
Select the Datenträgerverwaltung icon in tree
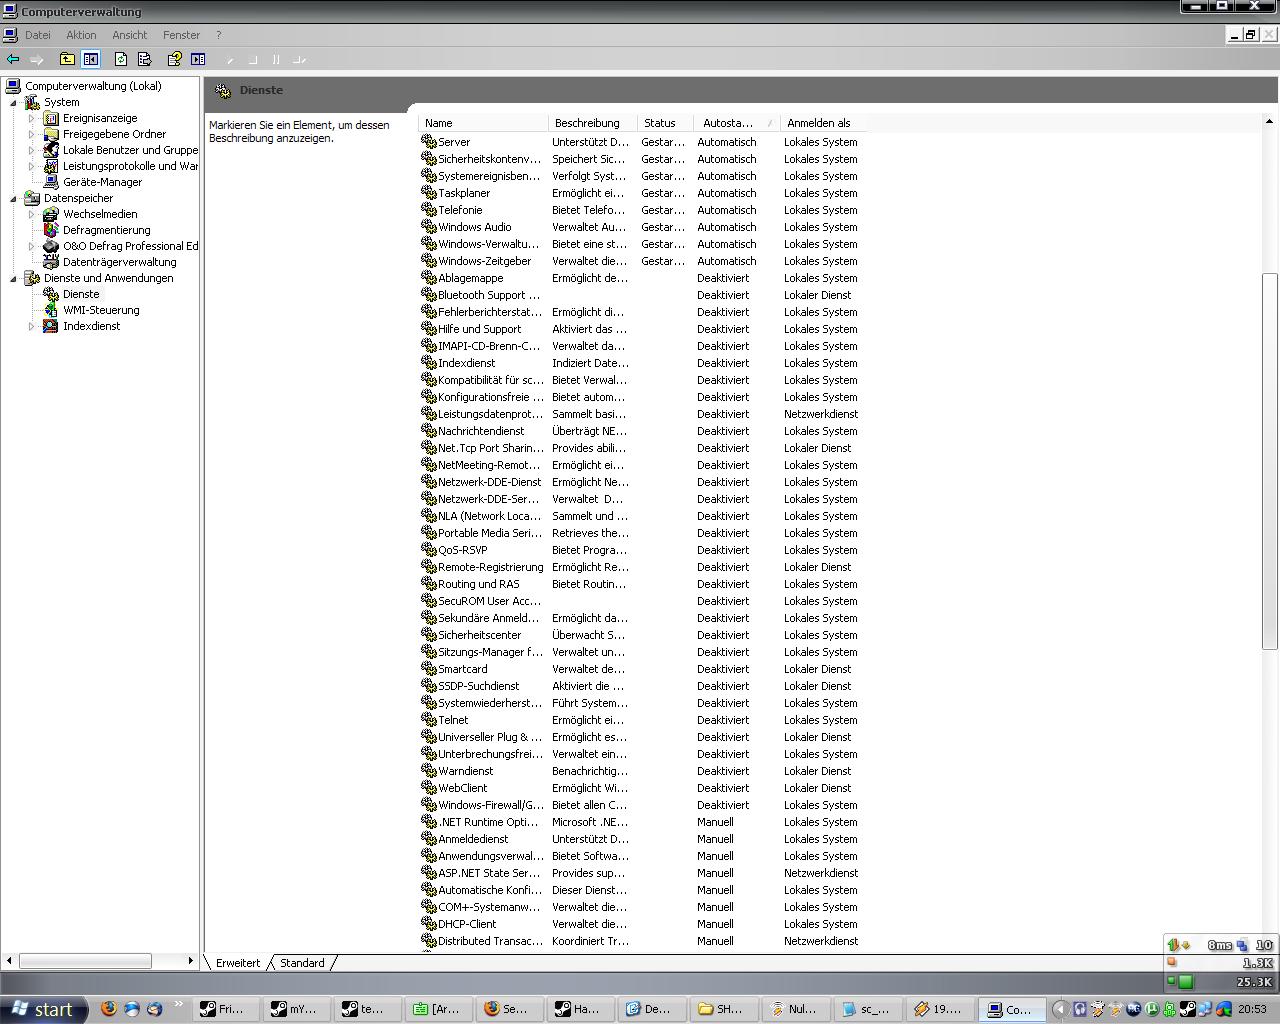coord(51,262)
